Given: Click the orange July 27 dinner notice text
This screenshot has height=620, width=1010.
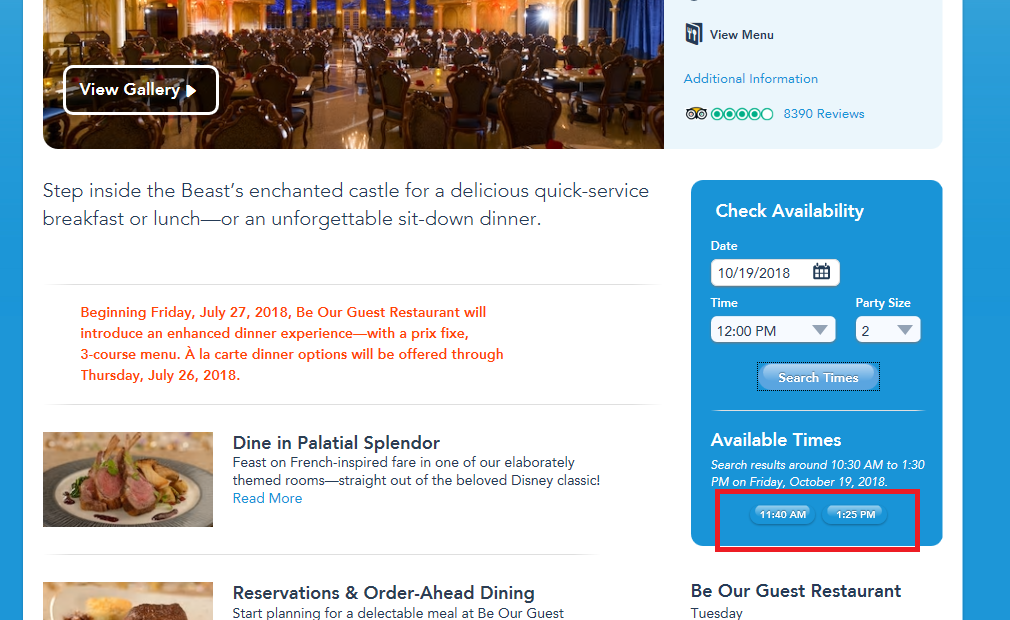Looking at the screenshot, I should tap(292, 344).
